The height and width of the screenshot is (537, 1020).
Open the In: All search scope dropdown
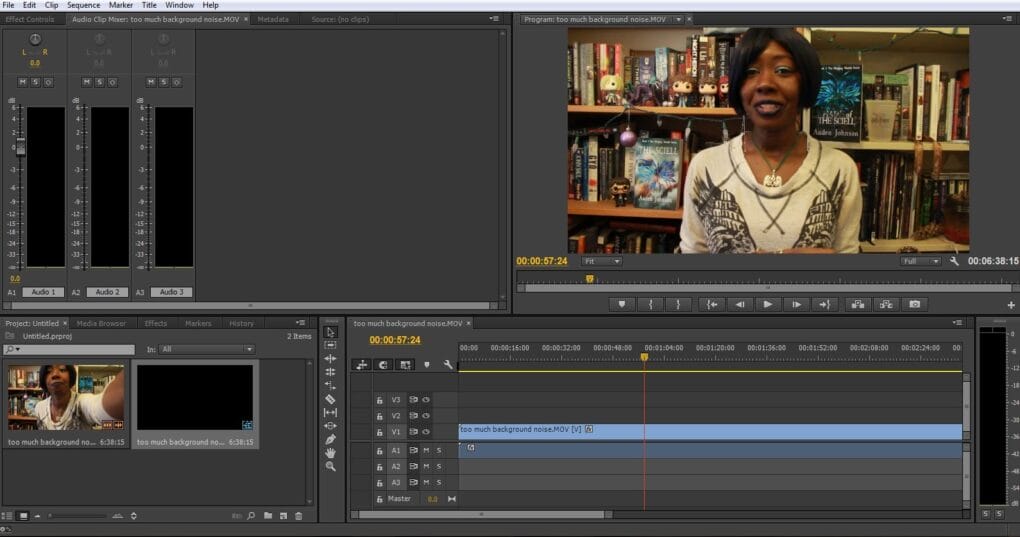[207, 349]
